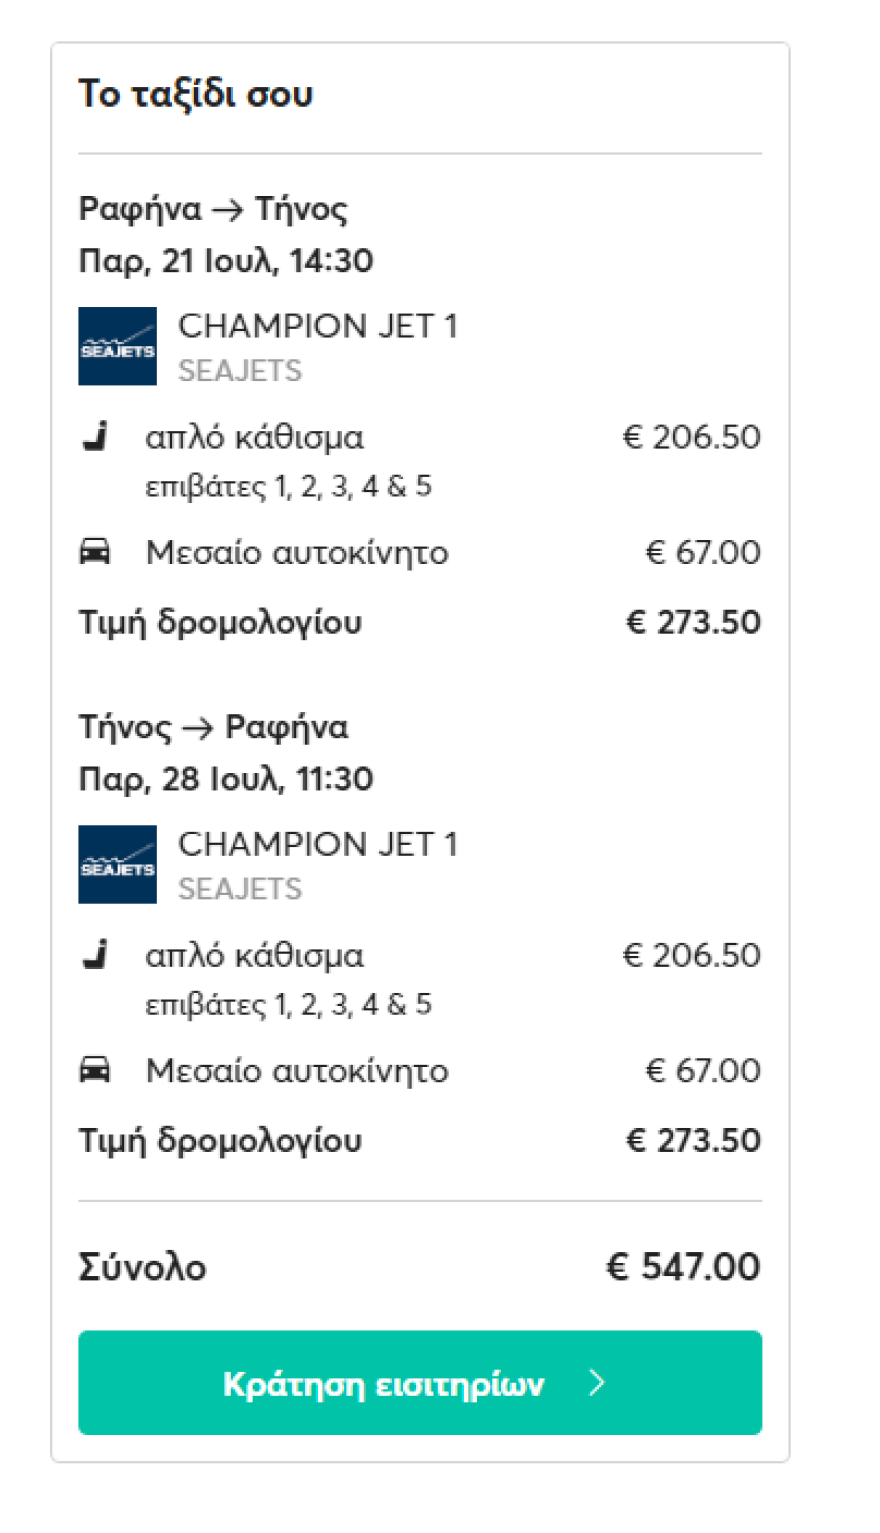Click the Σύνολο label
This screenshot has height=1533, width=880.
(x=142, y=1266)
